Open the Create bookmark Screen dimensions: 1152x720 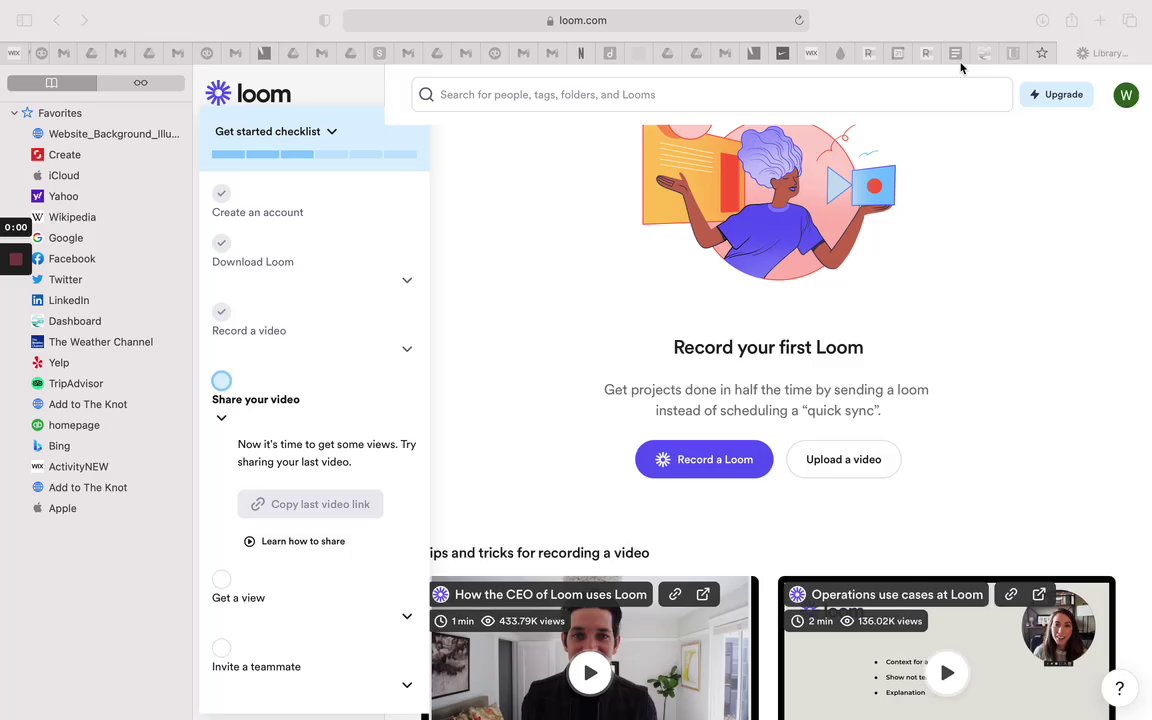[x=56, y=154]
